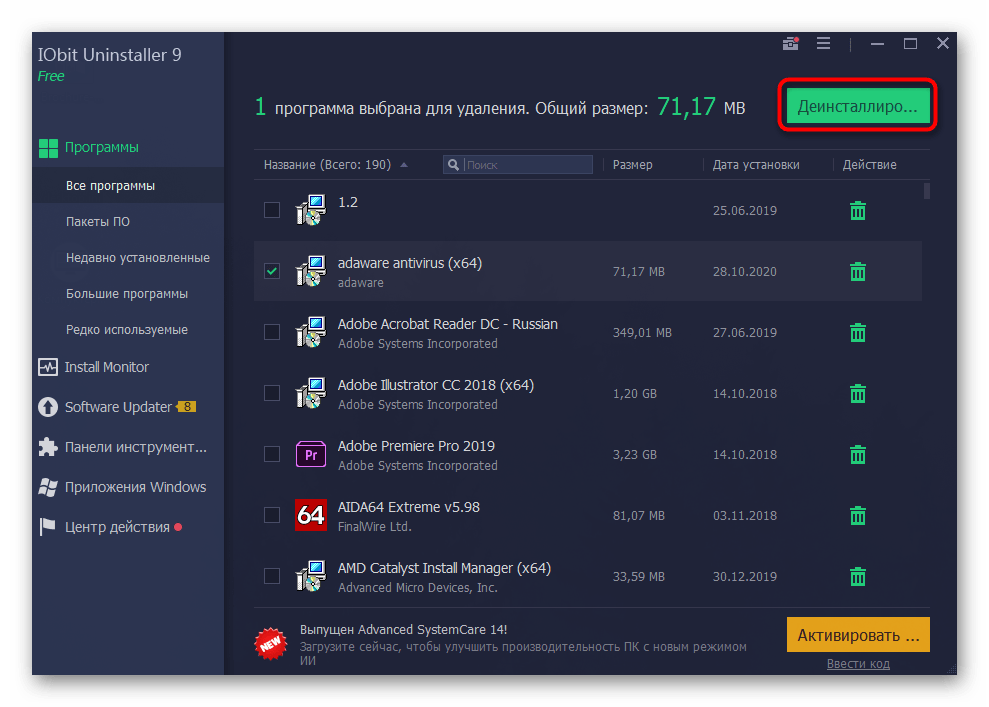The image size is (989, 707).
Task: Click trash icon for Adobe Acrobat Reader DC
Action: (x=857, y=332)
